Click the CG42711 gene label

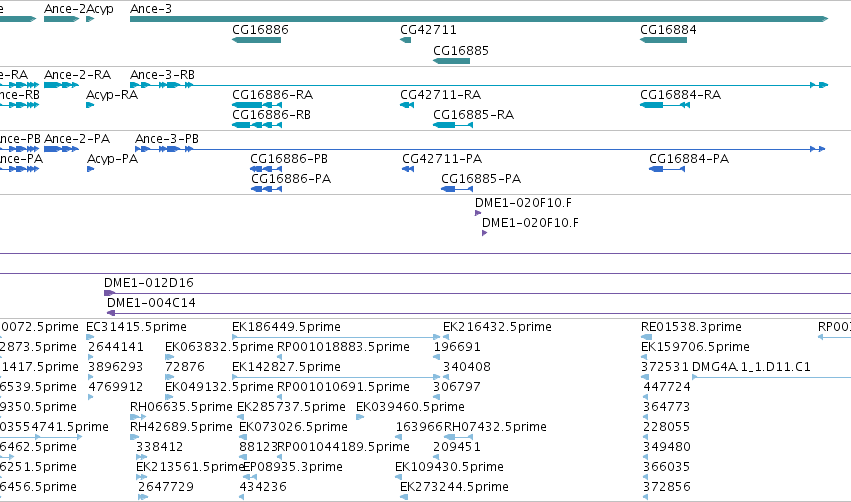pyautogui.click(x=428, y=30)
